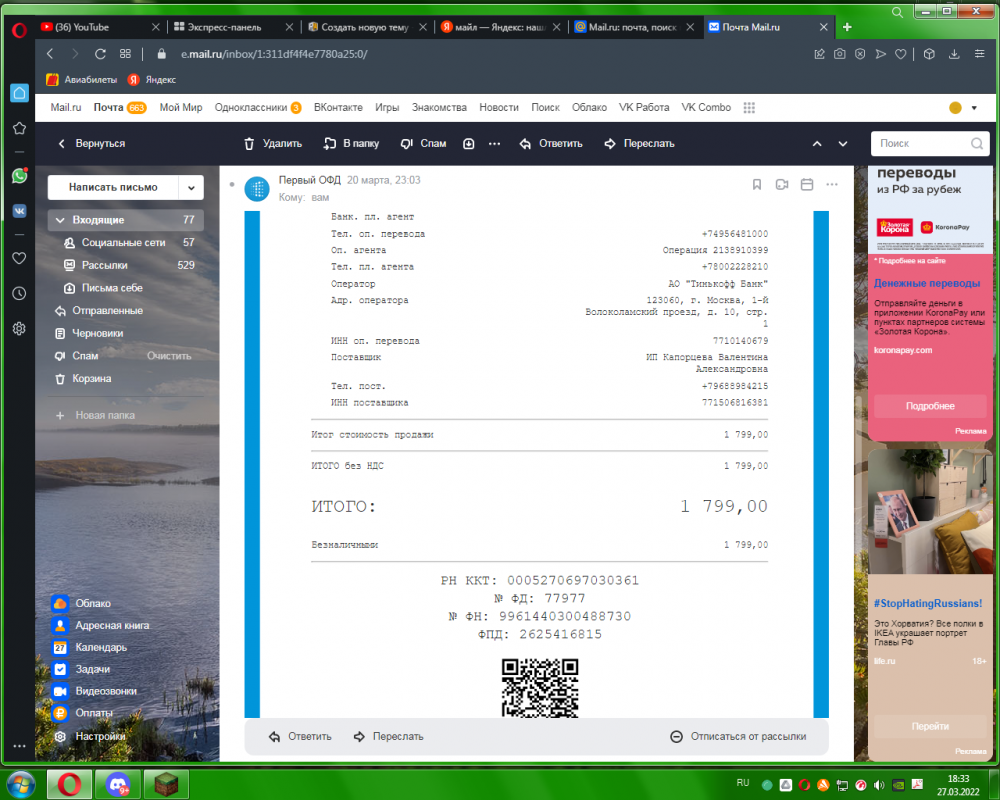Go to the previous email with the up arrow
Viewport: 1000px width, 800px height.
[x=817, y=144]
